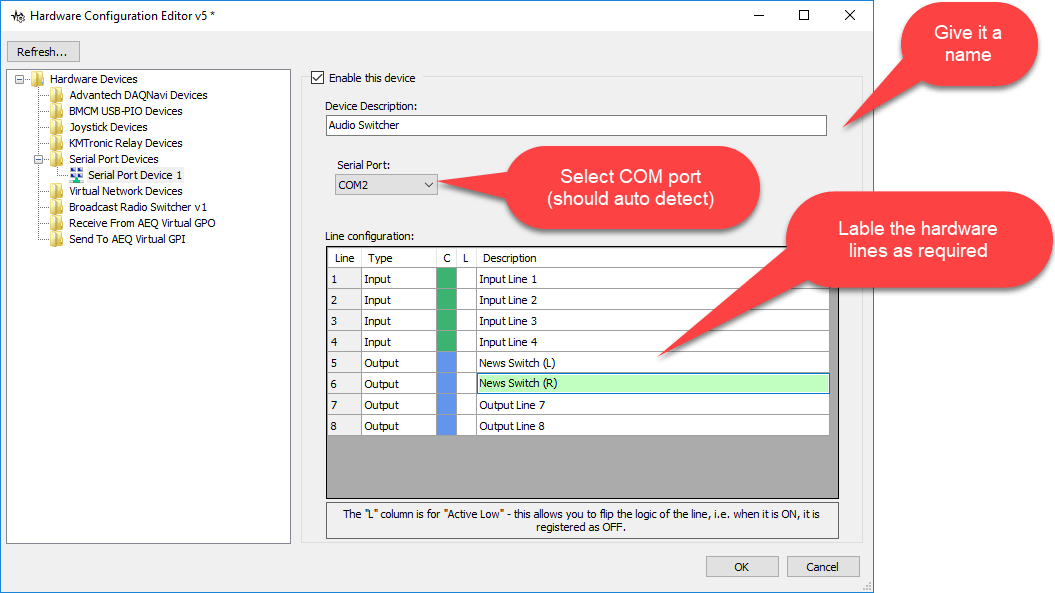Image resolution: width=1055 pixels, height=593 pixels.
Task: Click the Line column header
Action: [x=344, y=258]
